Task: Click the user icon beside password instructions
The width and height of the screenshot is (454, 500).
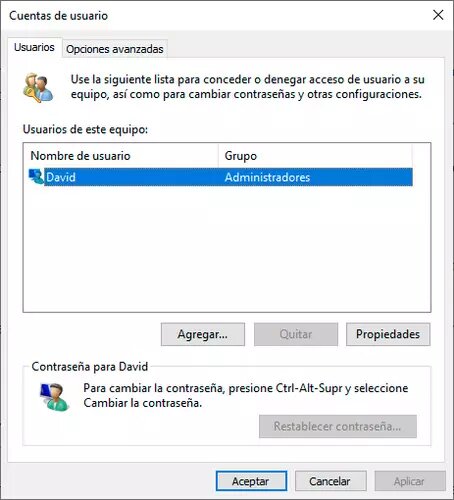Action: click(54, 397)
